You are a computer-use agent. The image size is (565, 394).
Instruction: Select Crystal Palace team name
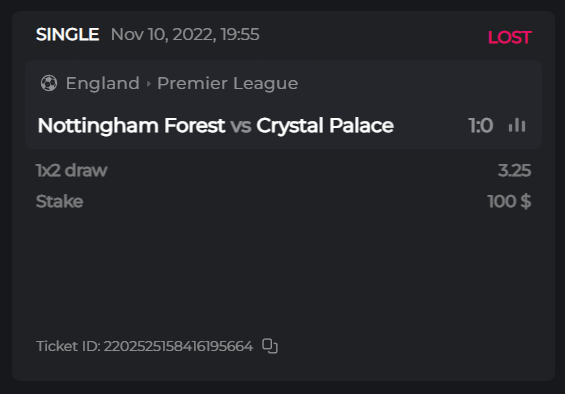pos(325,125)
